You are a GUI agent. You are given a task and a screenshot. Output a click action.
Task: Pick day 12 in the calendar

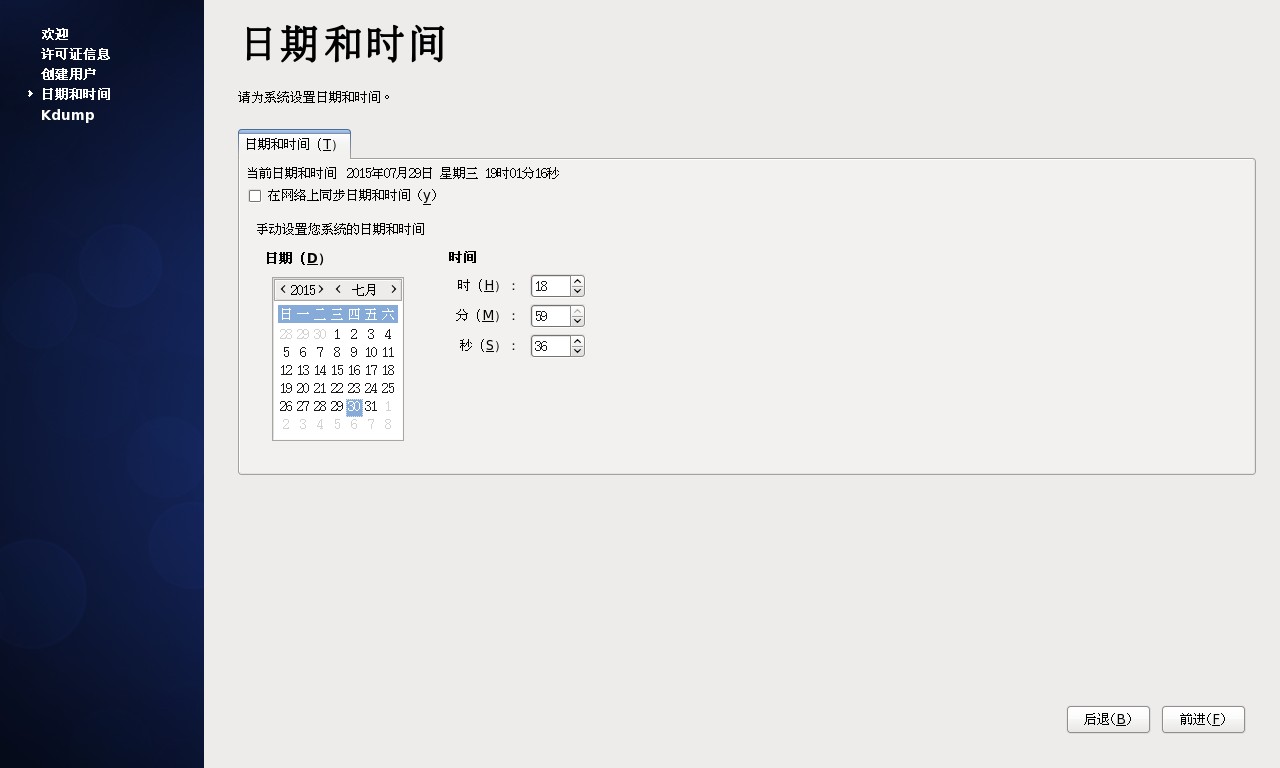pos(286,370)
